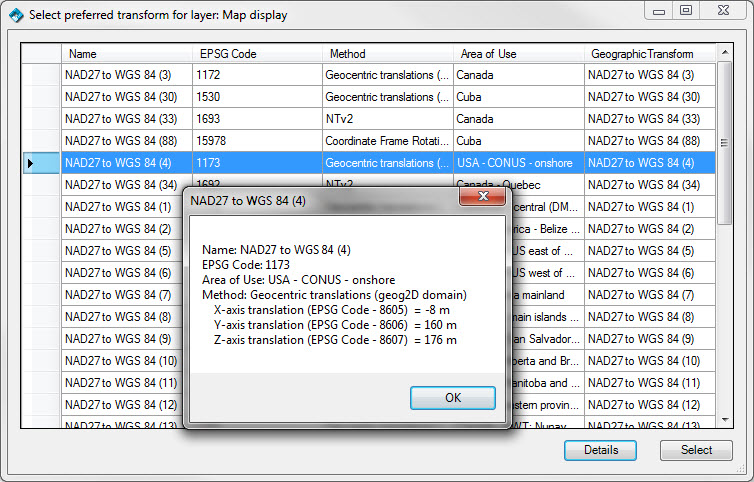This screenshot has height=482, width=754.
Task: Click OK in the NAD27 to WGS 84 (4) popup
Action: coord(452,398)
